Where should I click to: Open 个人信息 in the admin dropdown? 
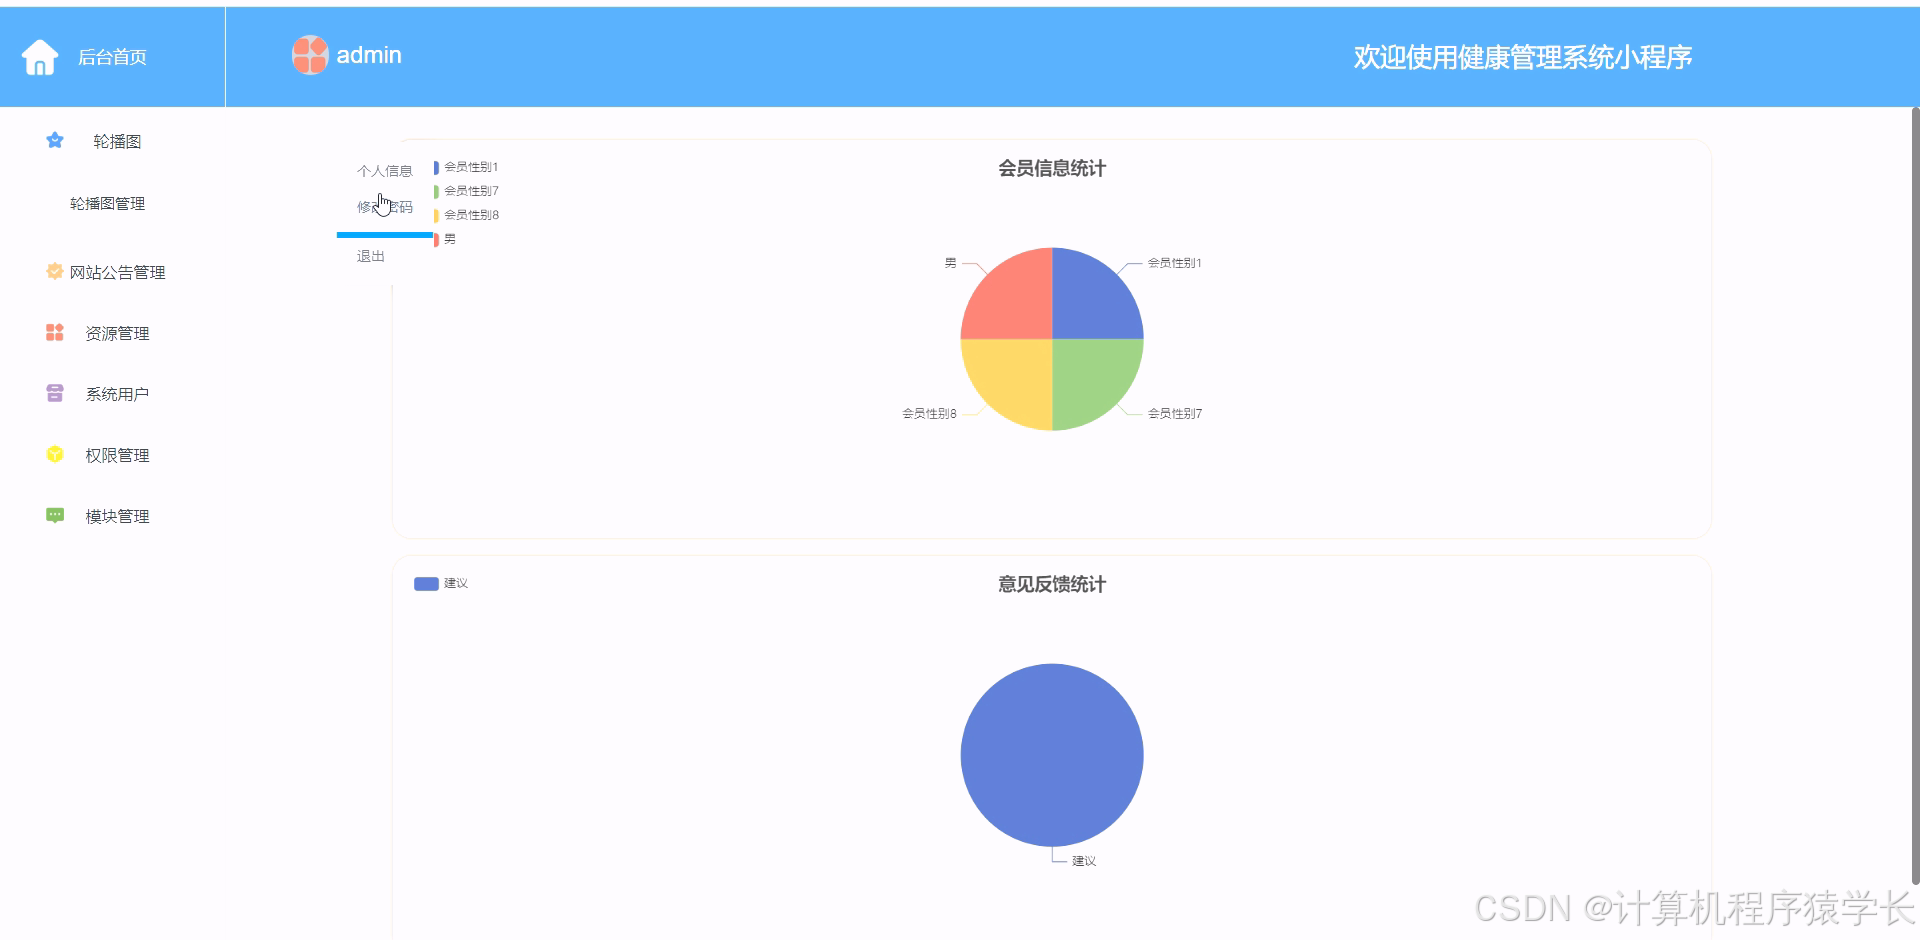coord(385,171)
